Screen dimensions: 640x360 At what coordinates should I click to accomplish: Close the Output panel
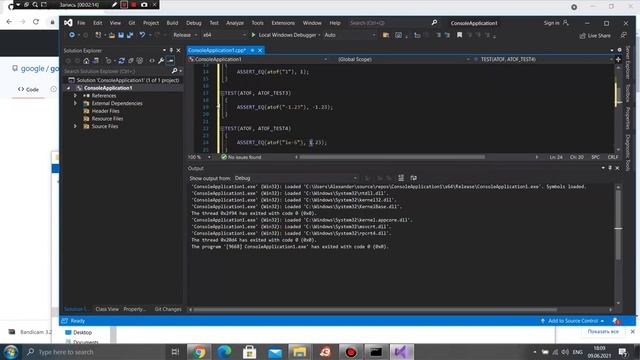coord(617,168)
